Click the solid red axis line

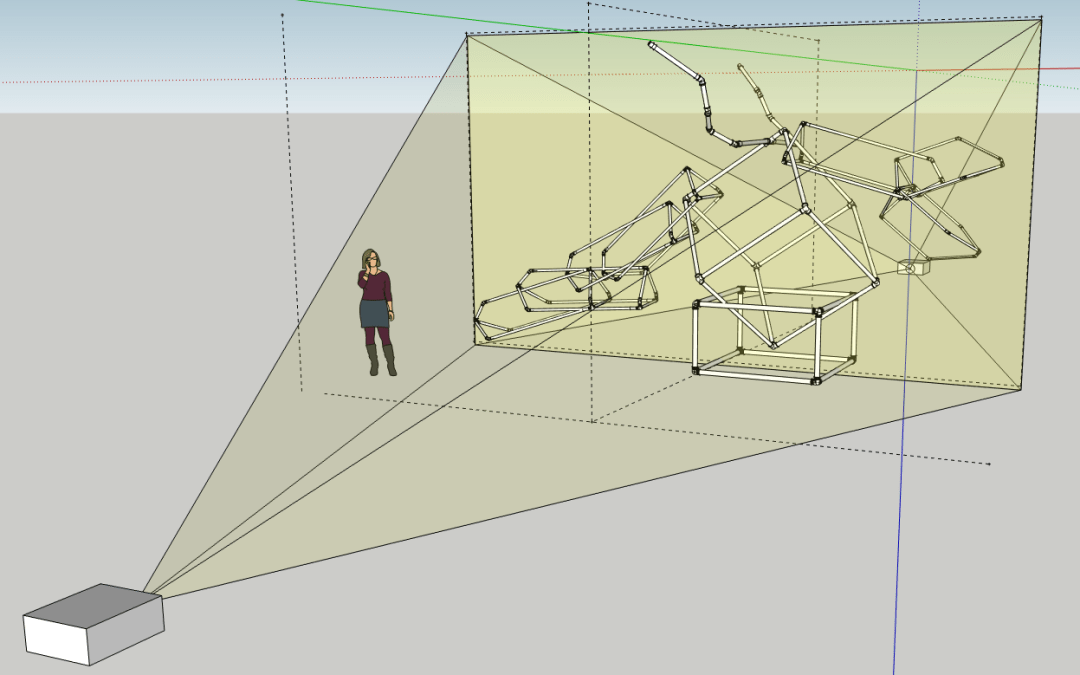[x=1000, y=68]
